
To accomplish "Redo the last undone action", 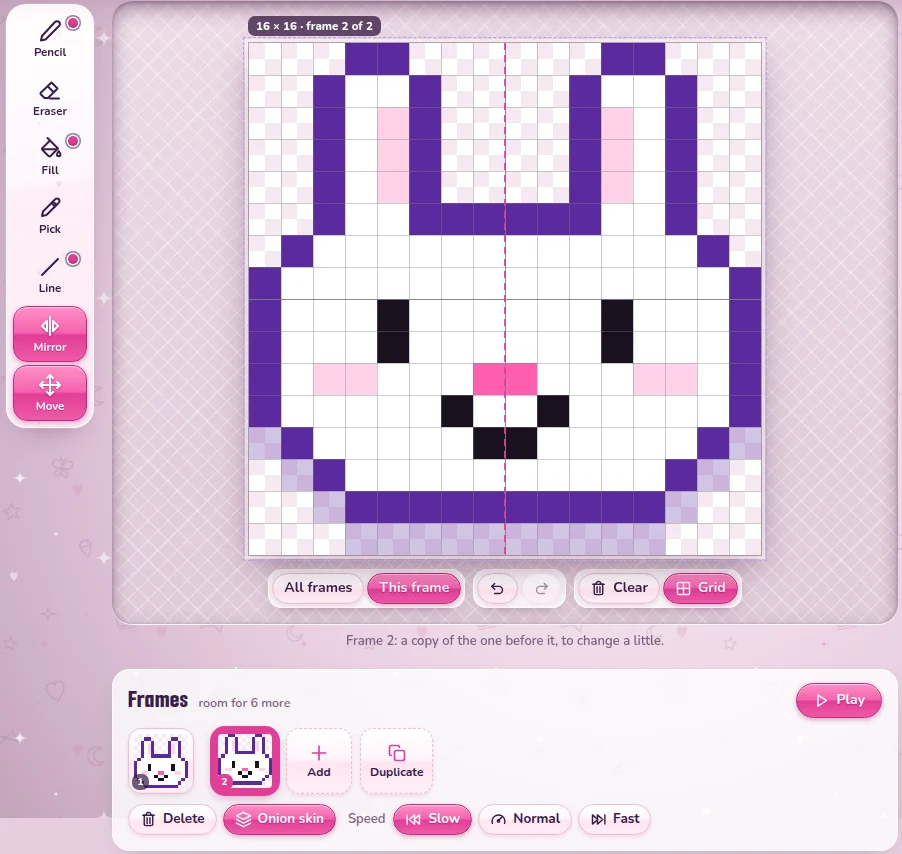I will coord(541,588).
